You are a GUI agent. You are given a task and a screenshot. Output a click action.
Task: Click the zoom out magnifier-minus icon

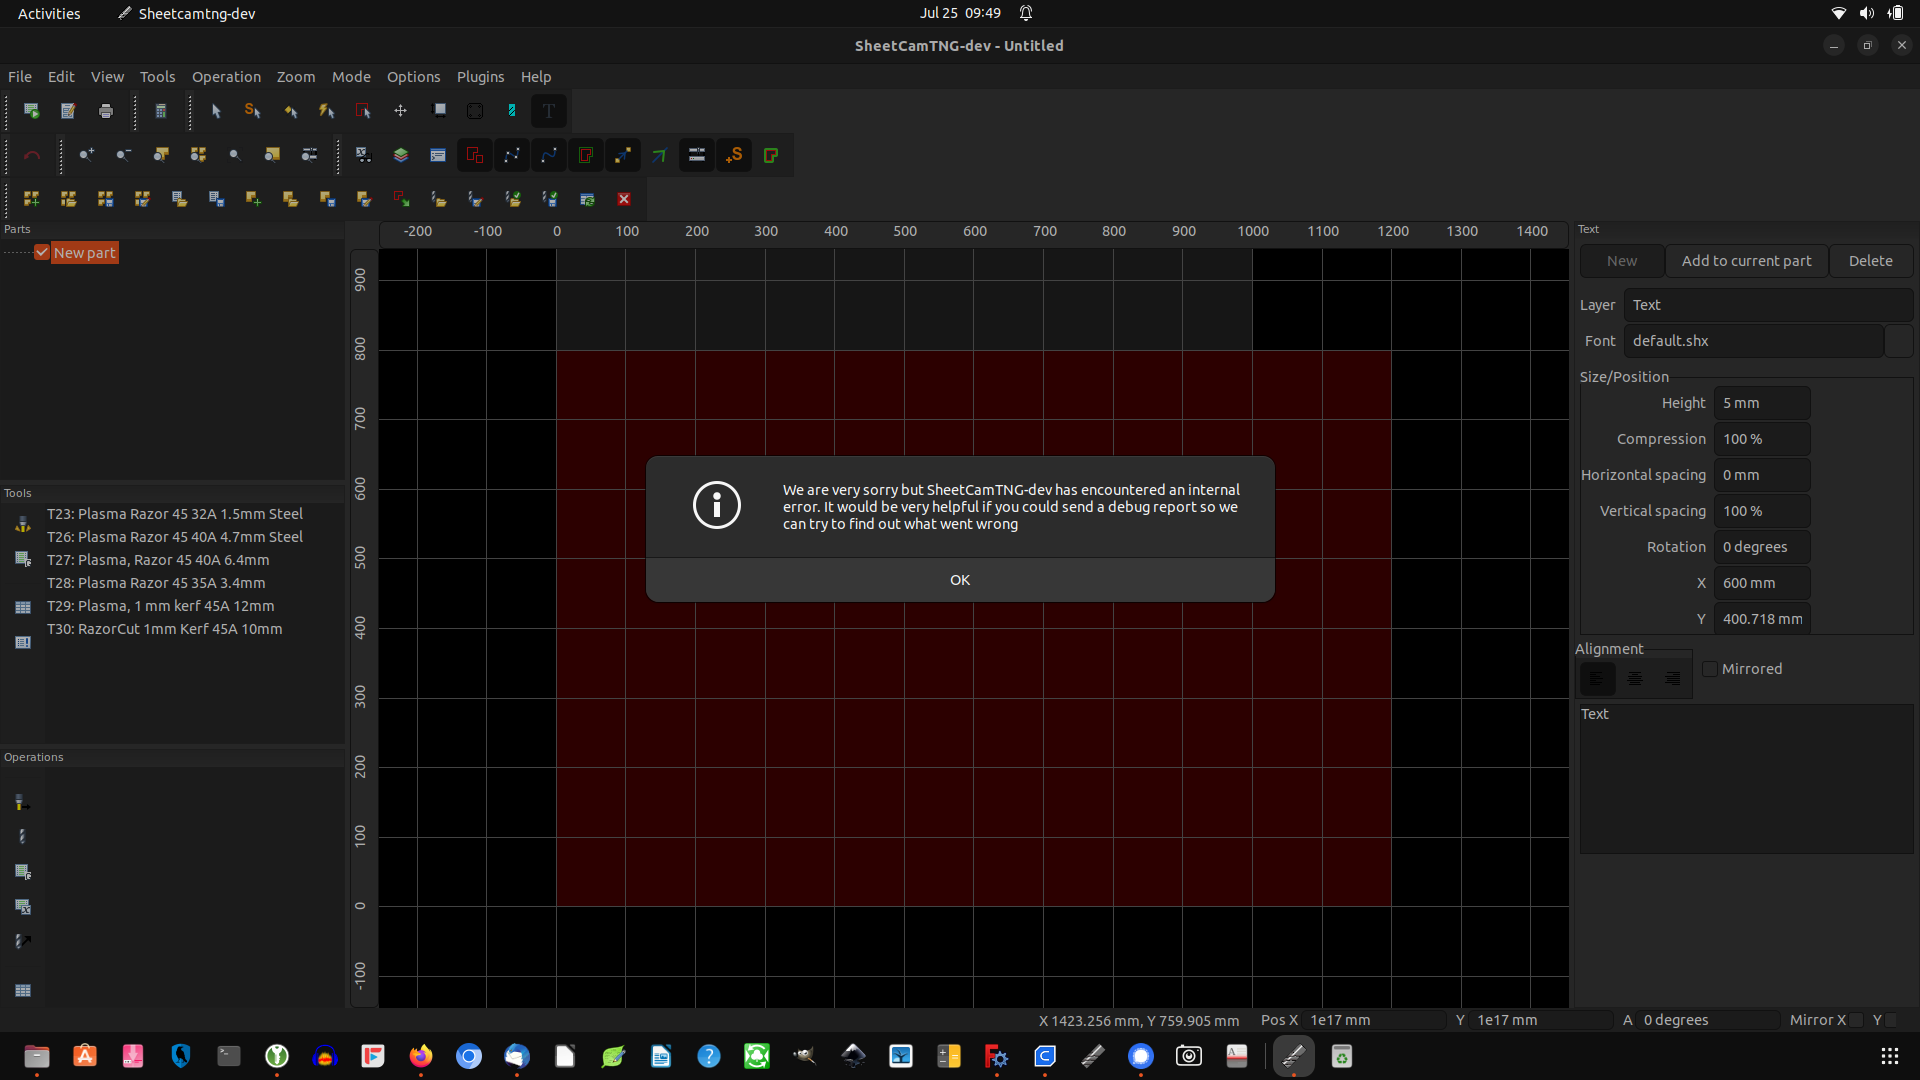(x=124, y=155)
